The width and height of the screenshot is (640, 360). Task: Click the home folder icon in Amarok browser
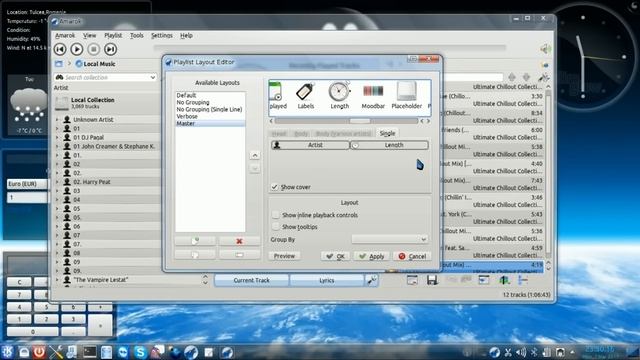coord(59,64)
